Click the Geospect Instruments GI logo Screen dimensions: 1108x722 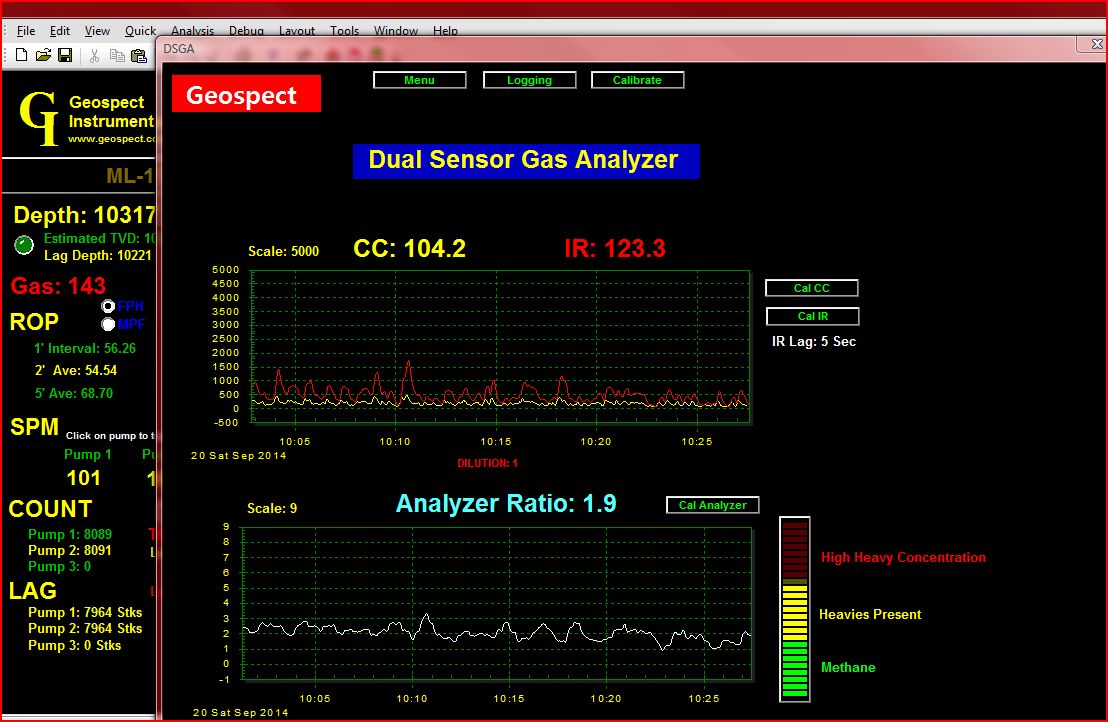(39, 118)
